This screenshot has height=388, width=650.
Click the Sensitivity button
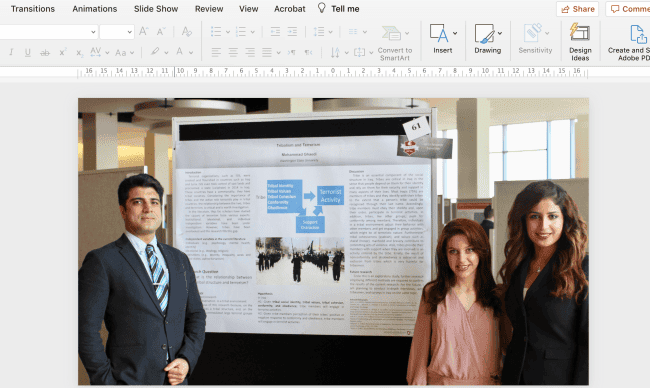coord(535,39)
